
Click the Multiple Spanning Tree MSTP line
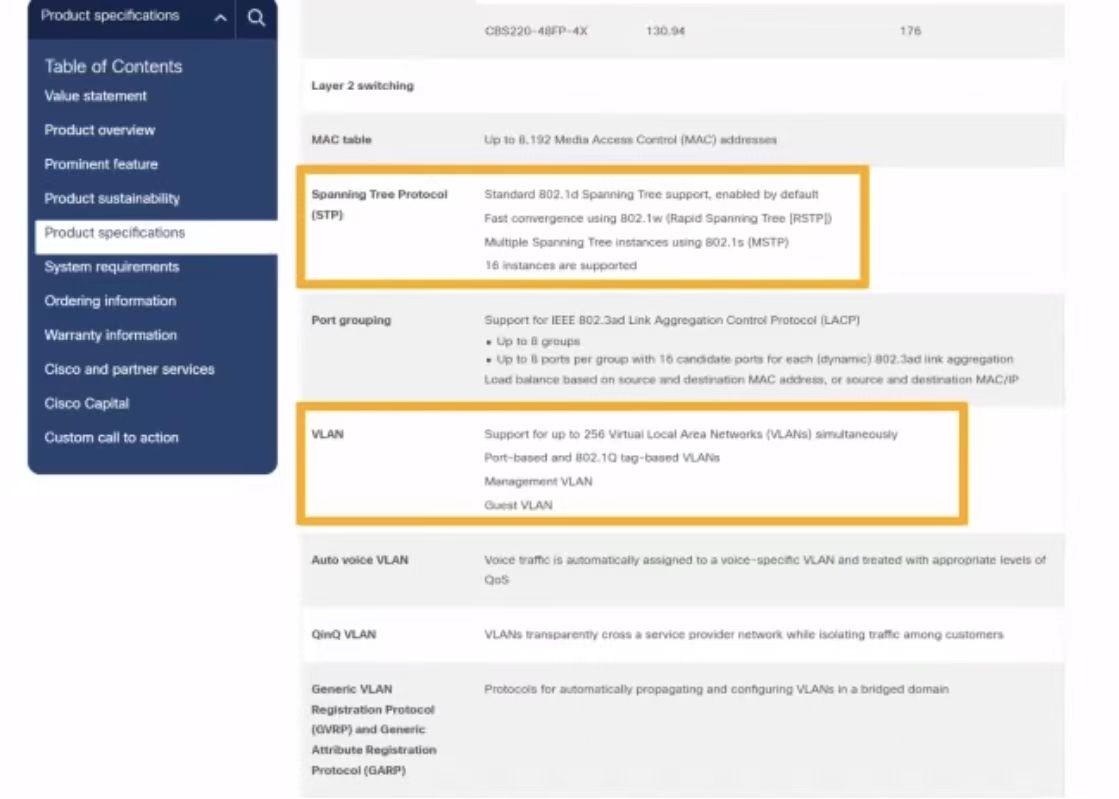pyautogui.click(x=637, y=242)
